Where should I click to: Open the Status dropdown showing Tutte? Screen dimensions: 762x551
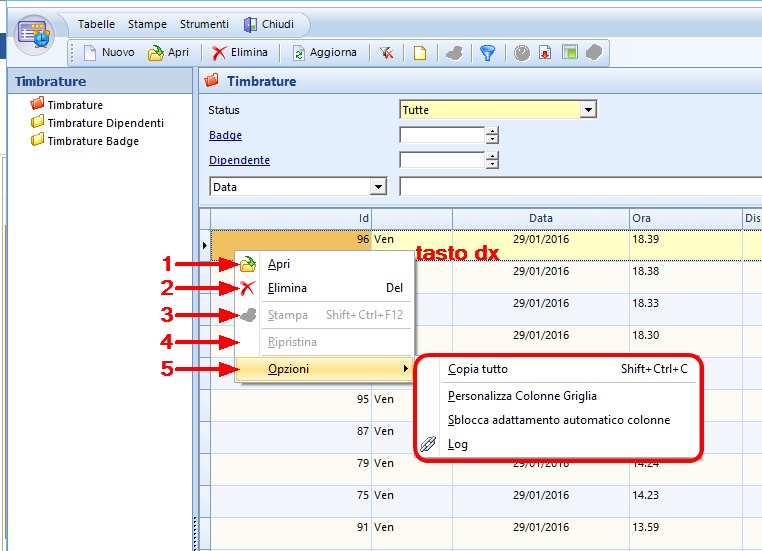click(x=588, y=110)
